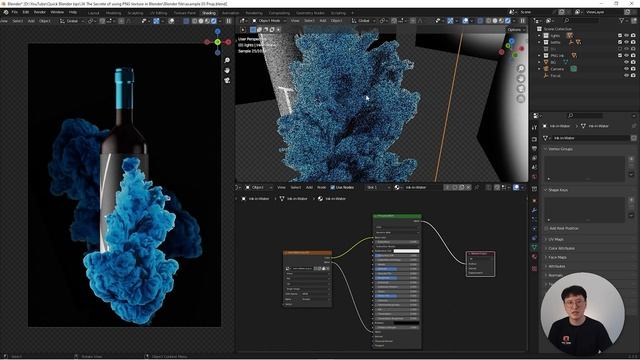Open Add menu in node editor header
Viewport: 640px width, 360px height.
point(309,187)
